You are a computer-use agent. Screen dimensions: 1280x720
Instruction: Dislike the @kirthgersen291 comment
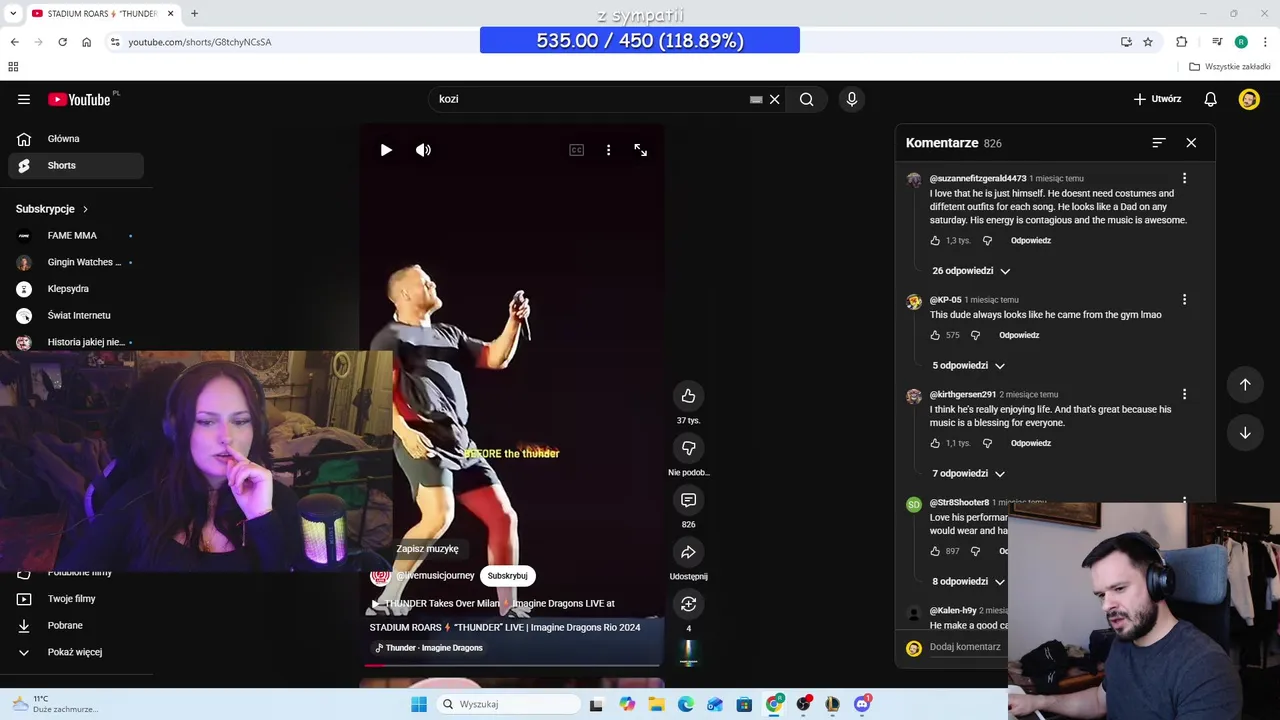[987, 444]
